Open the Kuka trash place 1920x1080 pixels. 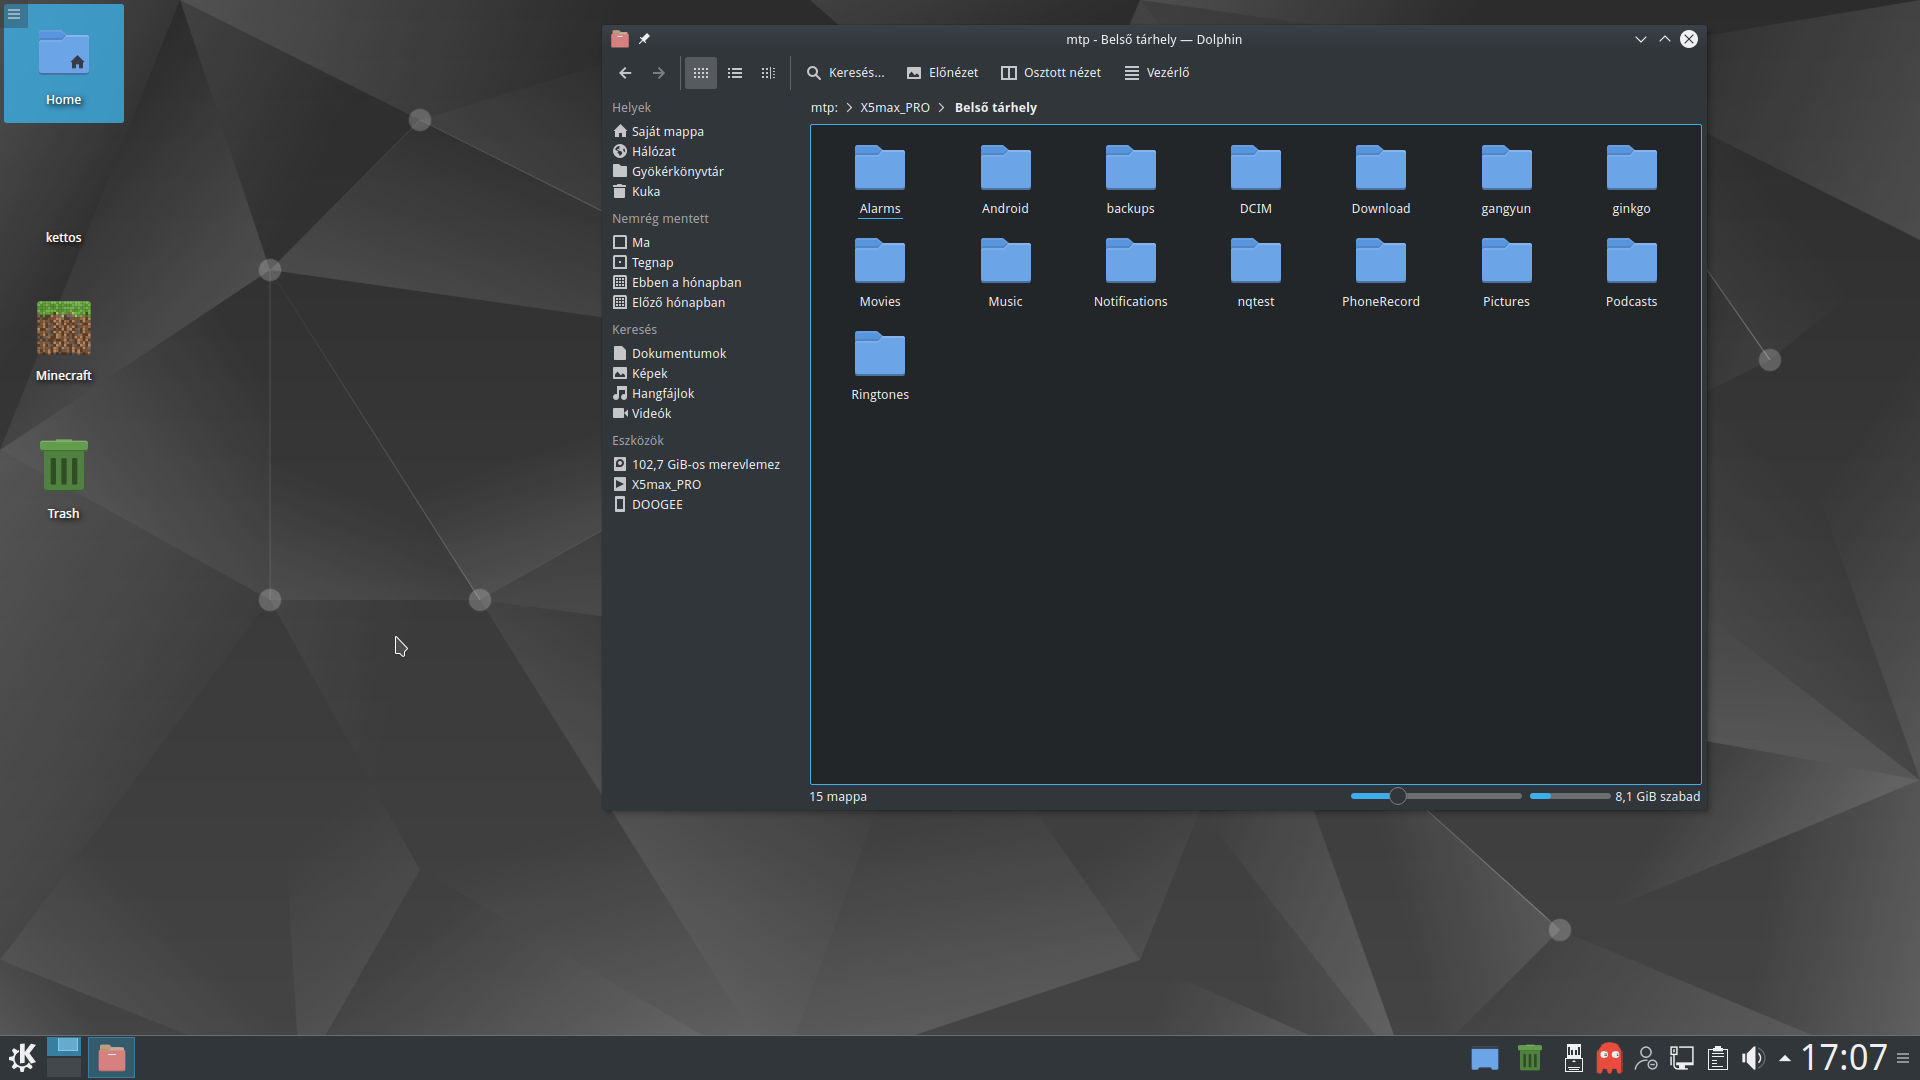[x=645, y=192]
